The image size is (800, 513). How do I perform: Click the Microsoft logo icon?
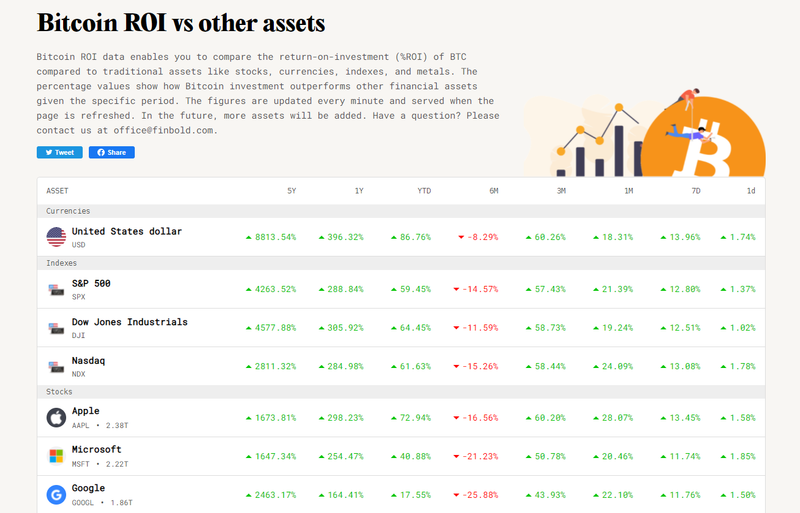point(56,456)
